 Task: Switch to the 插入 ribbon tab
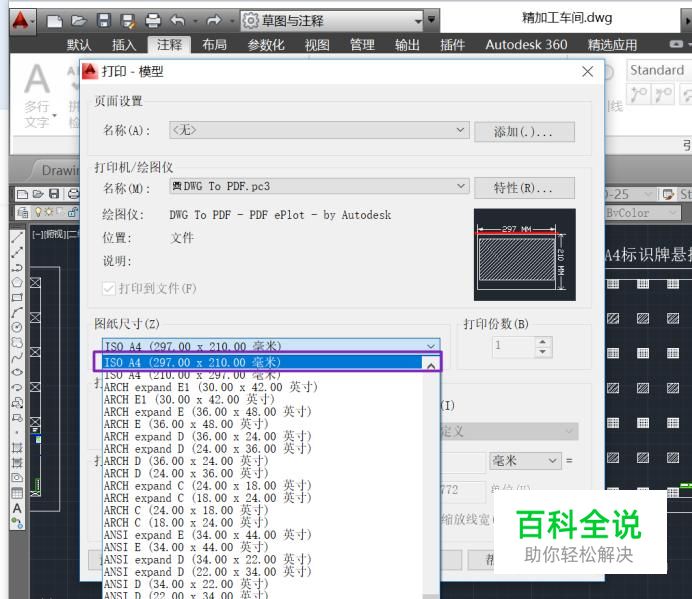click(x=124, y=45)
